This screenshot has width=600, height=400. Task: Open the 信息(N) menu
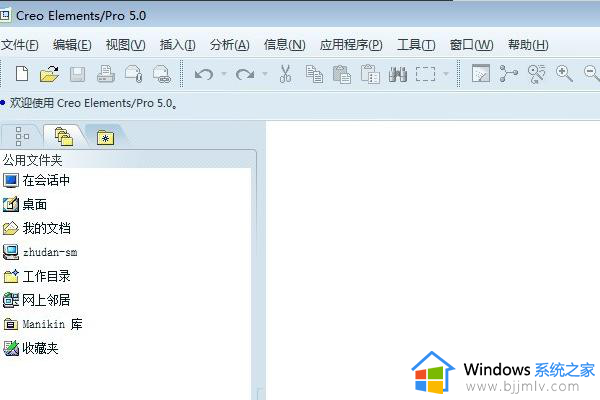click(x=284, y=45)
